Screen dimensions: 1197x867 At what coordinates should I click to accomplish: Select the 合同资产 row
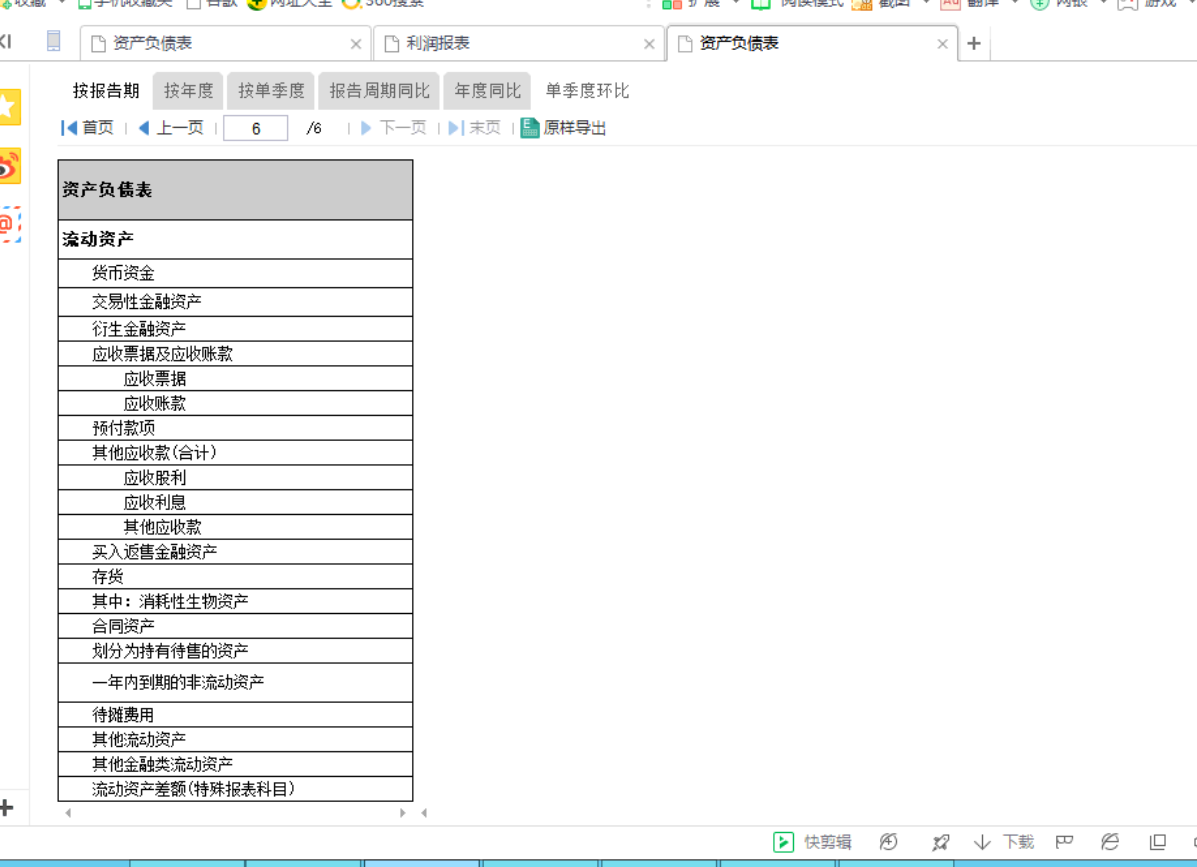[235, 626]
